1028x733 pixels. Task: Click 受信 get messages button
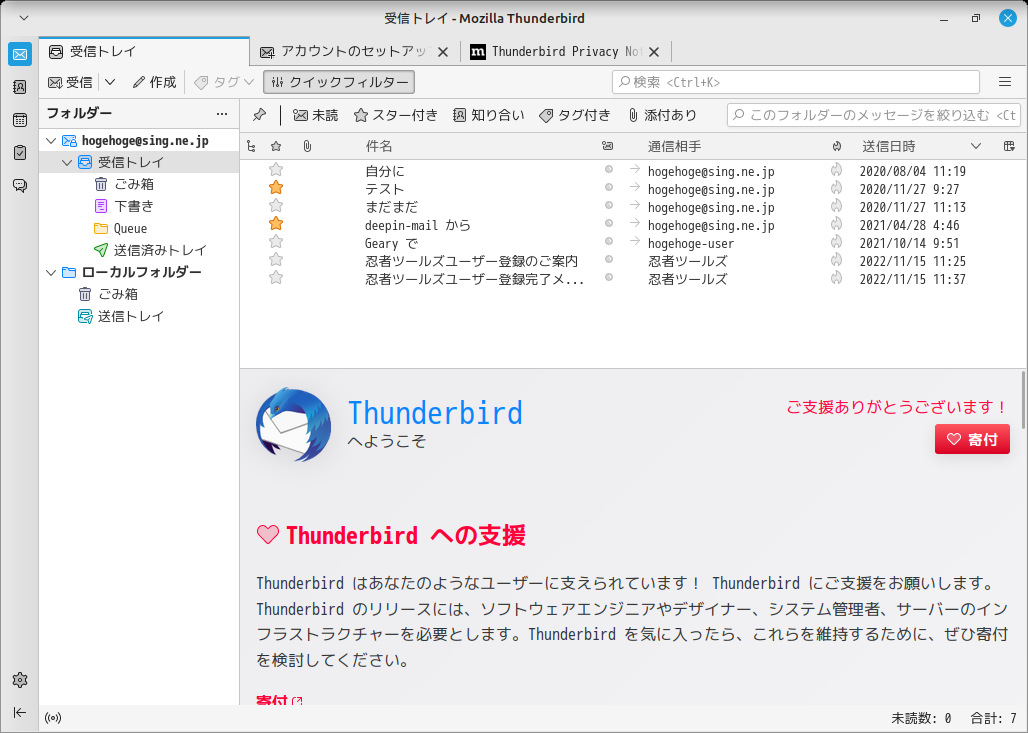pos(71,82)
